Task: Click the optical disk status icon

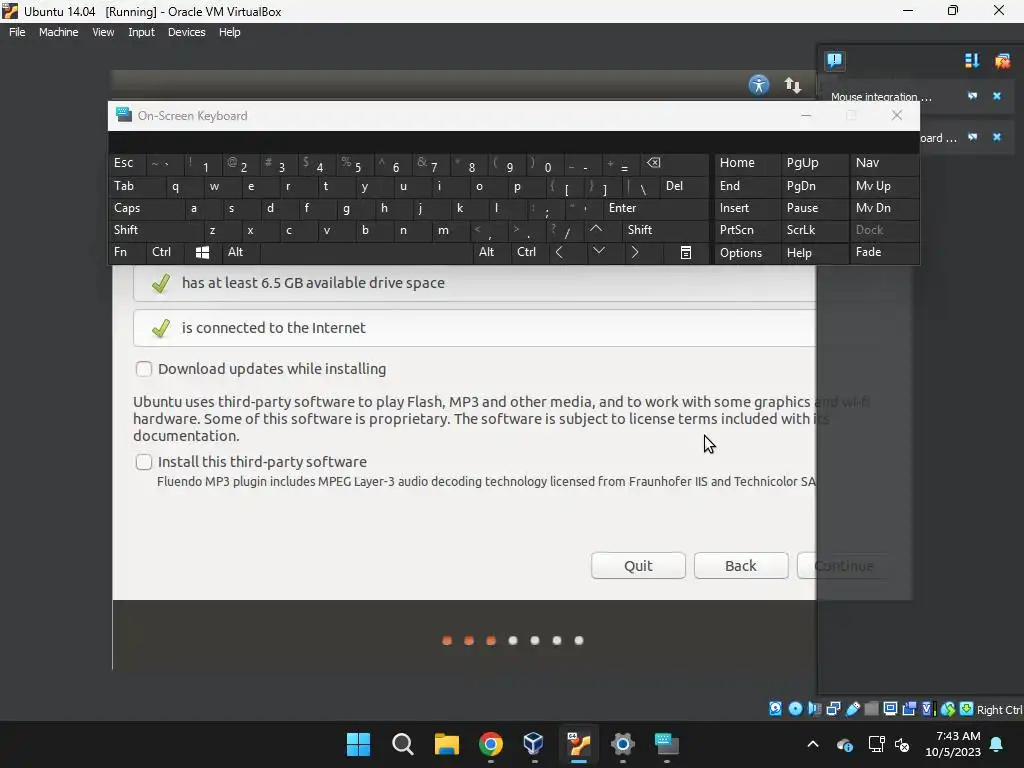Action: (795, 709)
